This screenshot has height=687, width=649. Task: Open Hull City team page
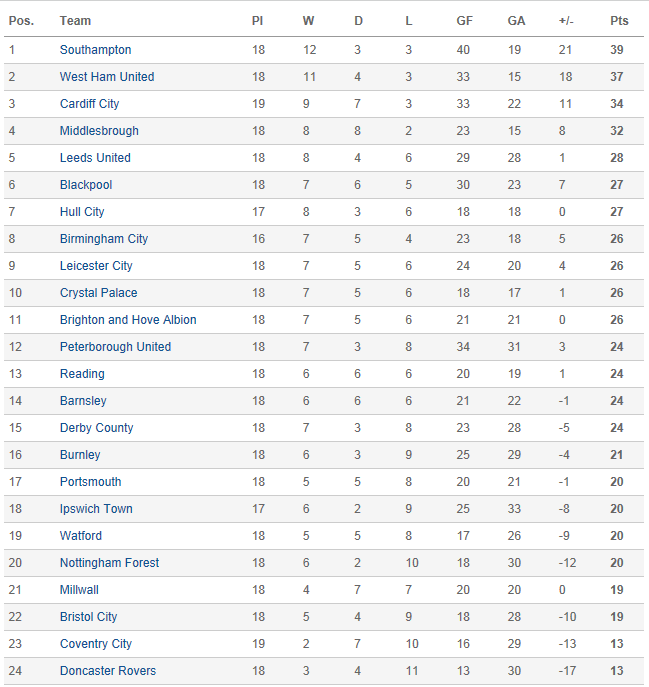82,212
